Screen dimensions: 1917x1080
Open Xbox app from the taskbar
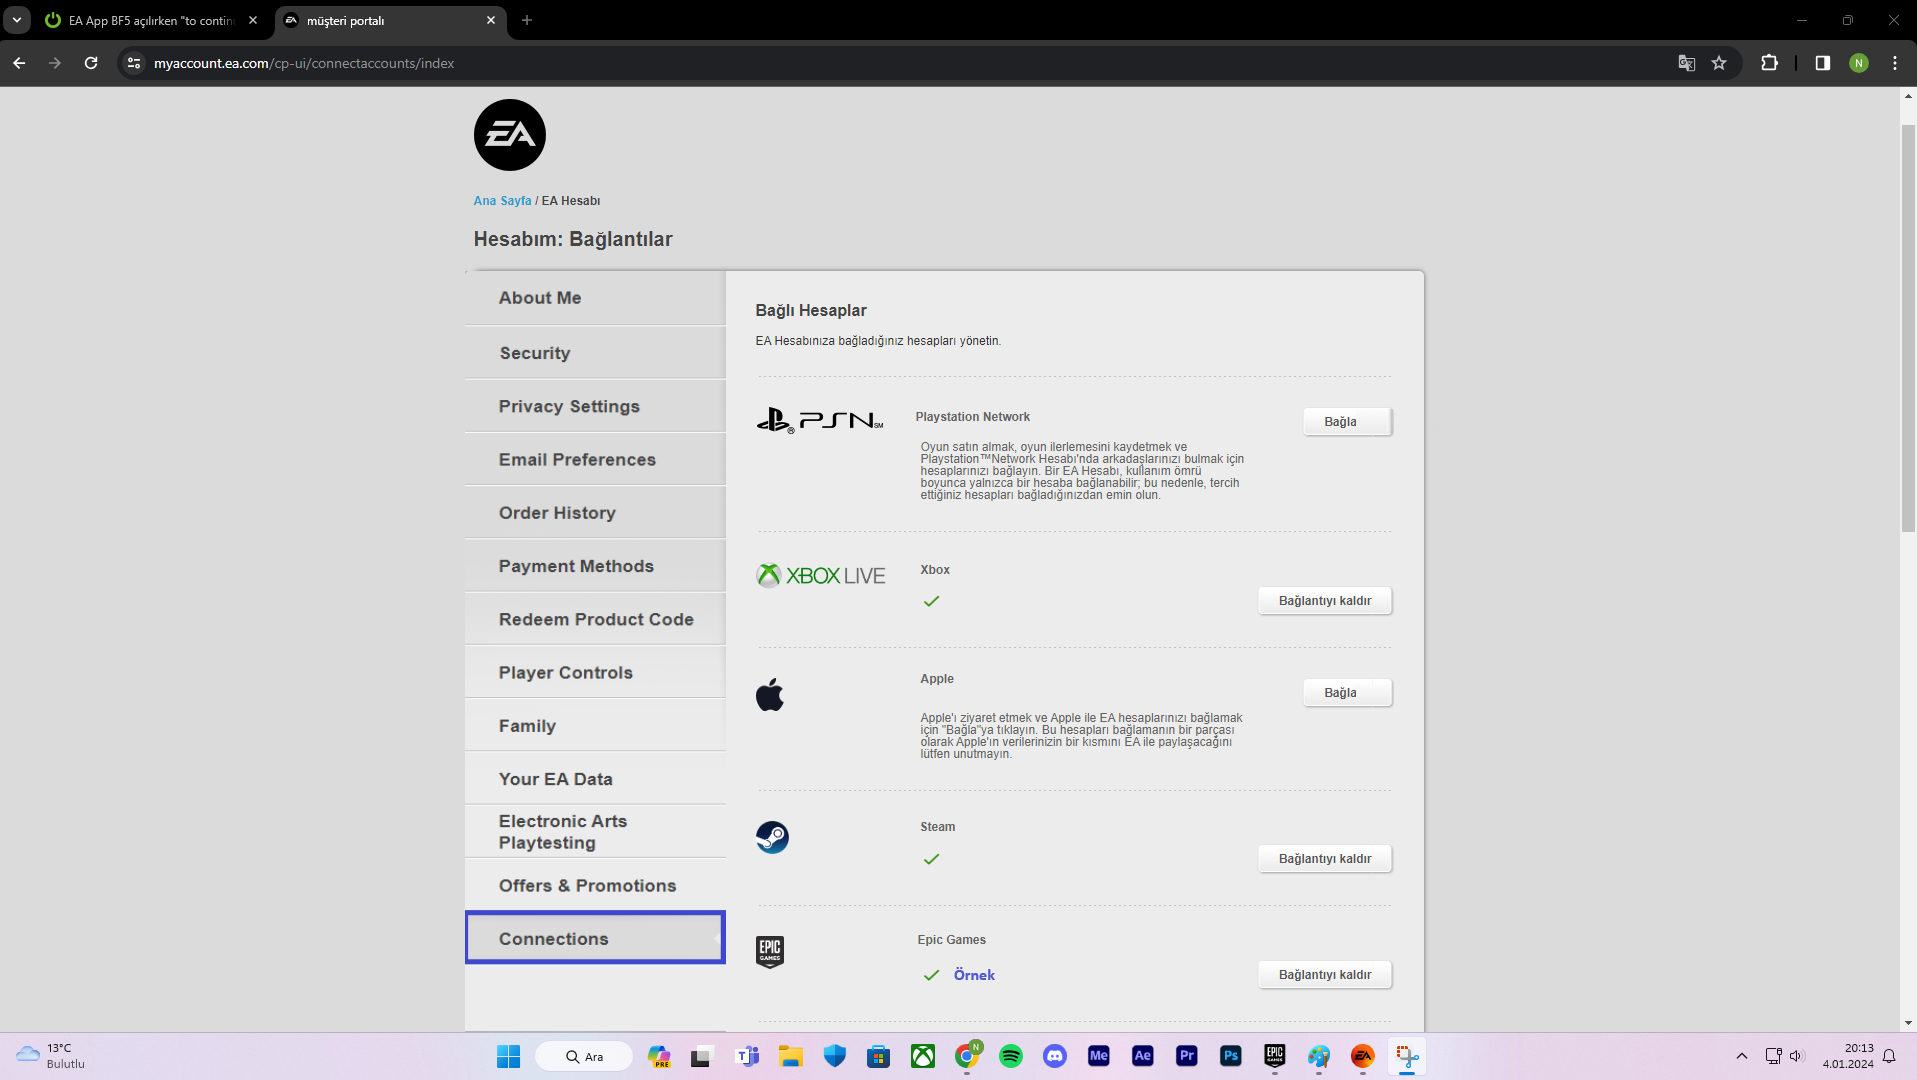click(923, 1056)
